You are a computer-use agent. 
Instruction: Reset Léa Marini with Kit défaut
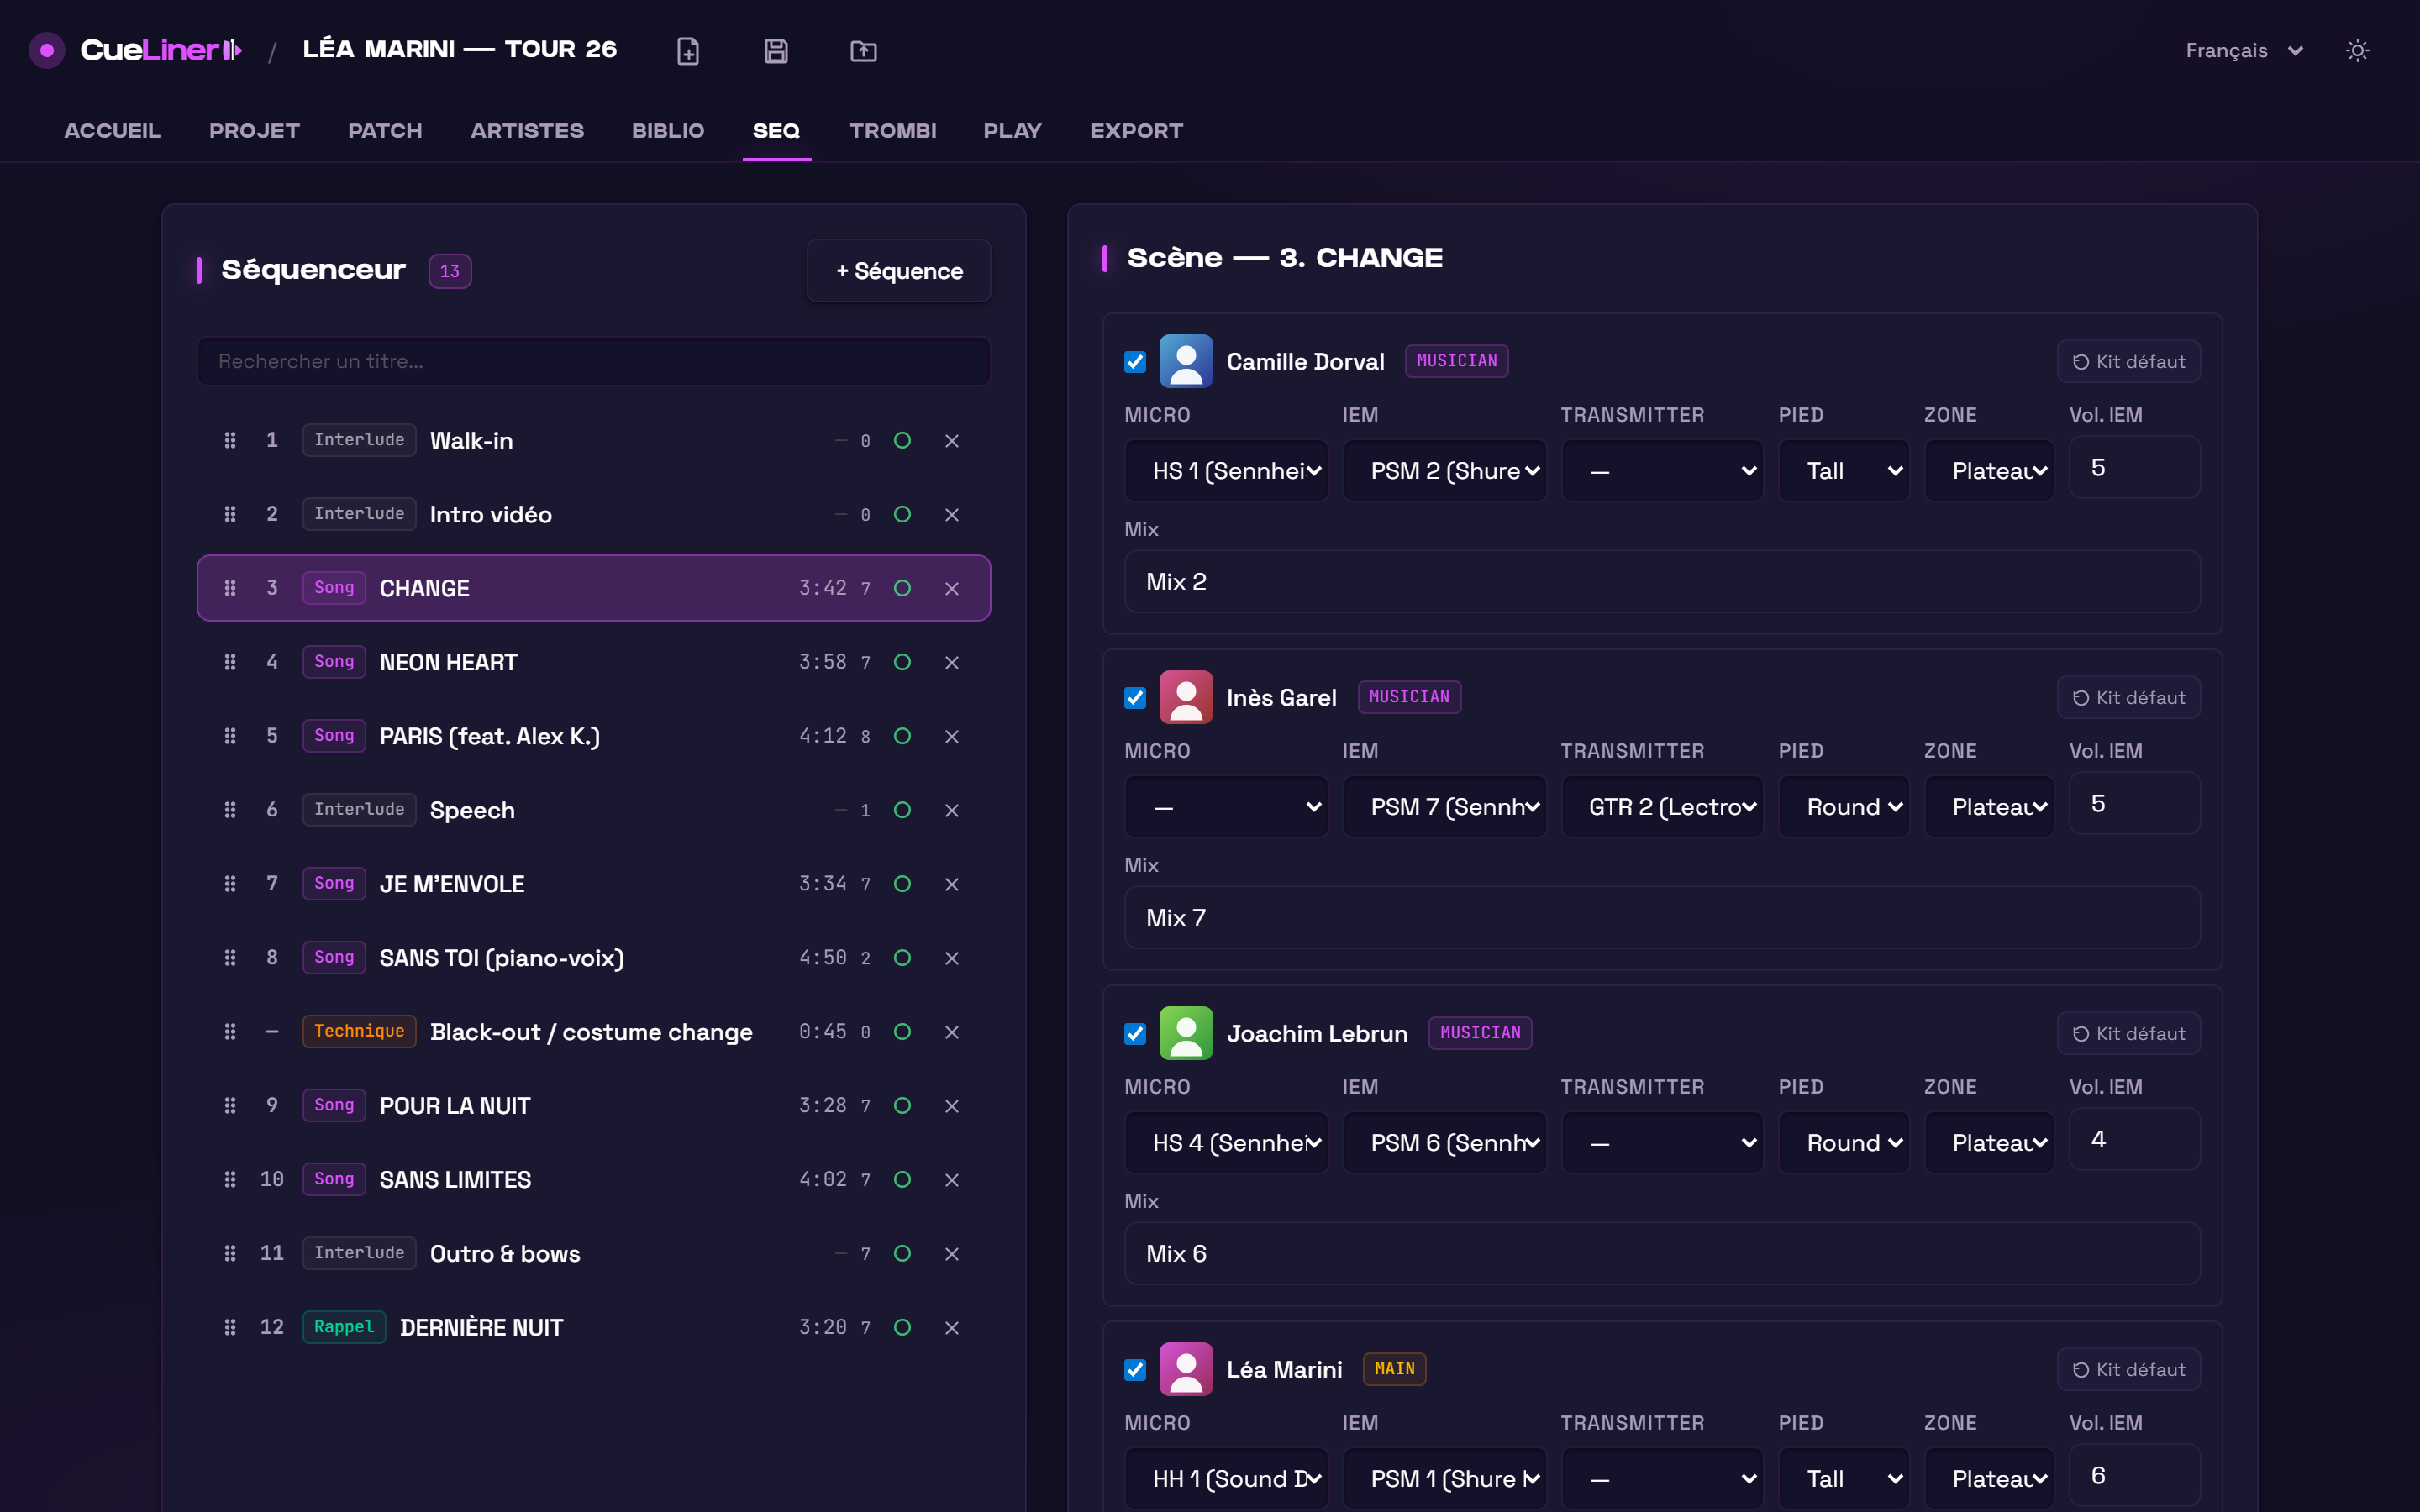coord(2128,1370)
